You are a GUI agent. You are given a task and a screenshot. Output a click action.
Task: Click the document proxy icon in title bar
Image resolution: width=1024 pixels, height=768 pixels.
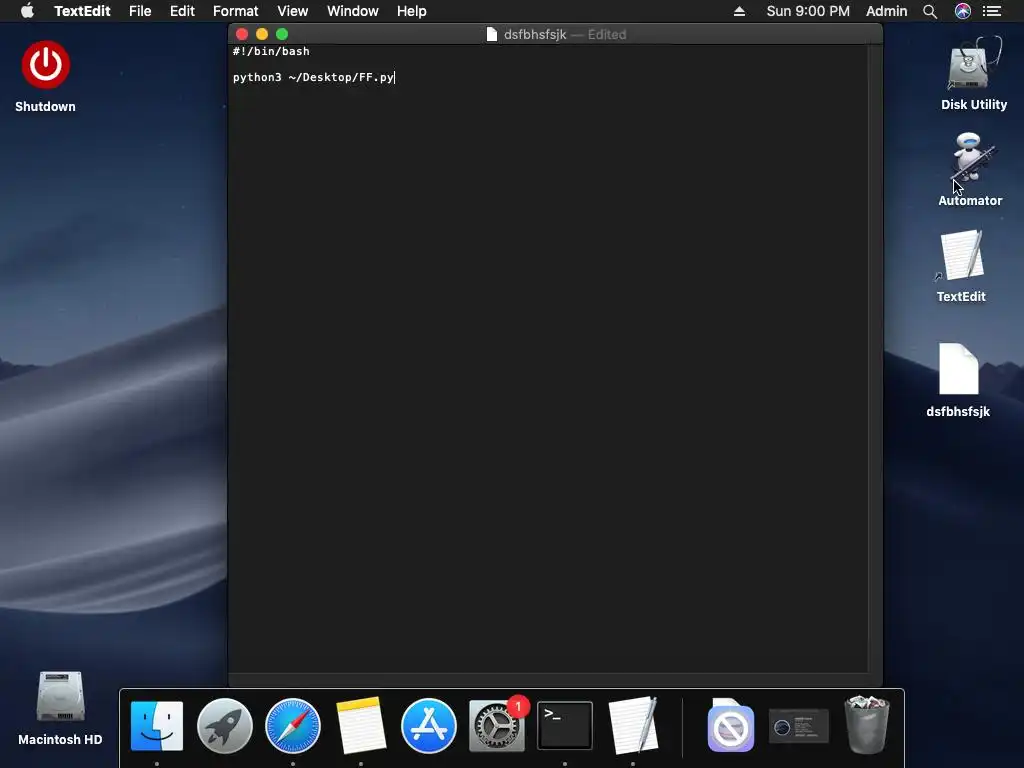[x=492, y=35]
